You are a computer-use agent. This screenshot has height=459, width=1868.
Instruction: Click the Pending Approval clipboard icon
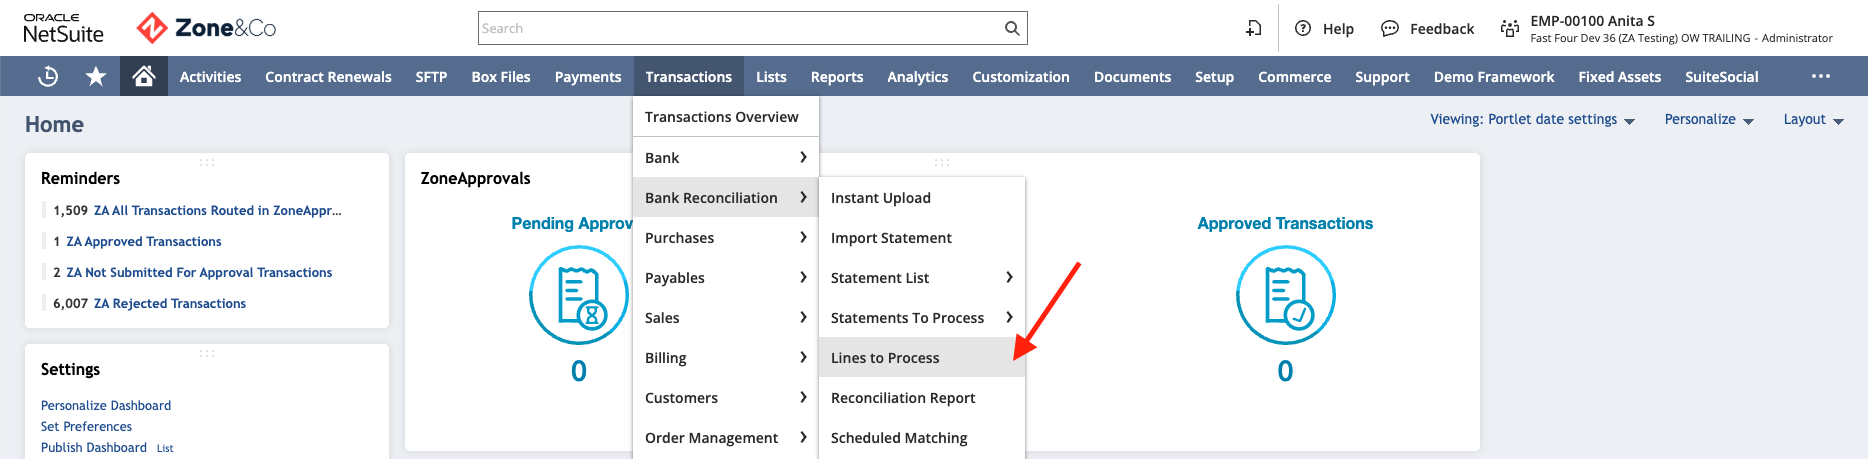[579, 296]
